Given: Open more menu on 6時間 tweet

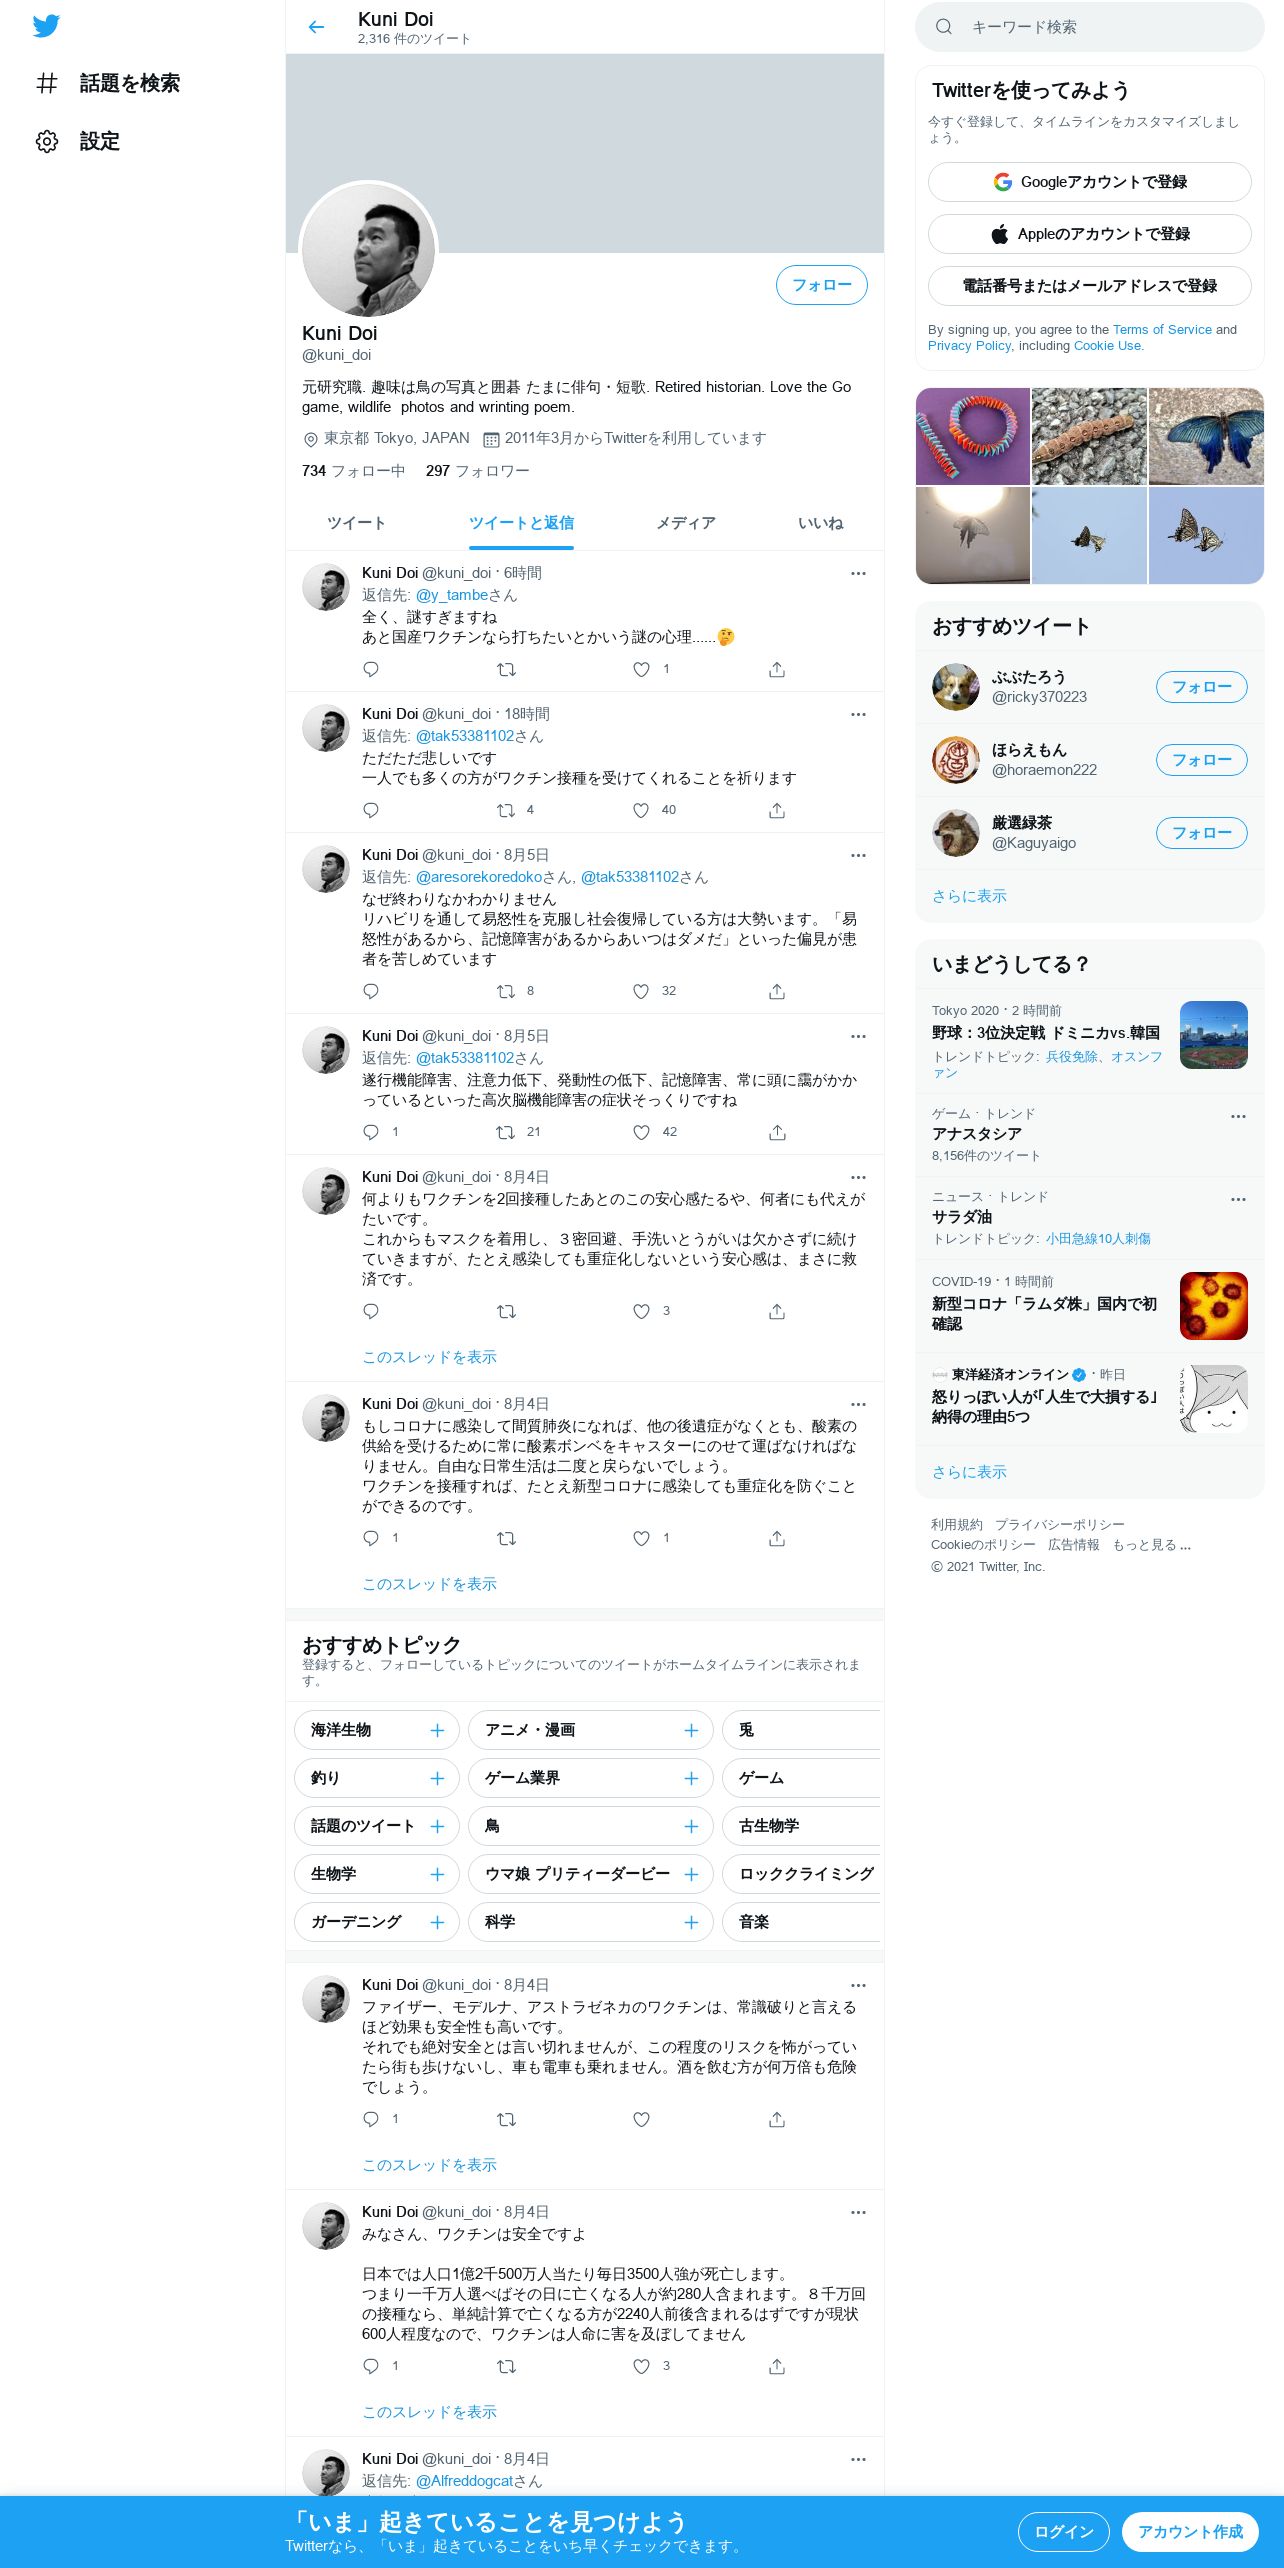Looking at the screenshot, I should tap(858, 573).
